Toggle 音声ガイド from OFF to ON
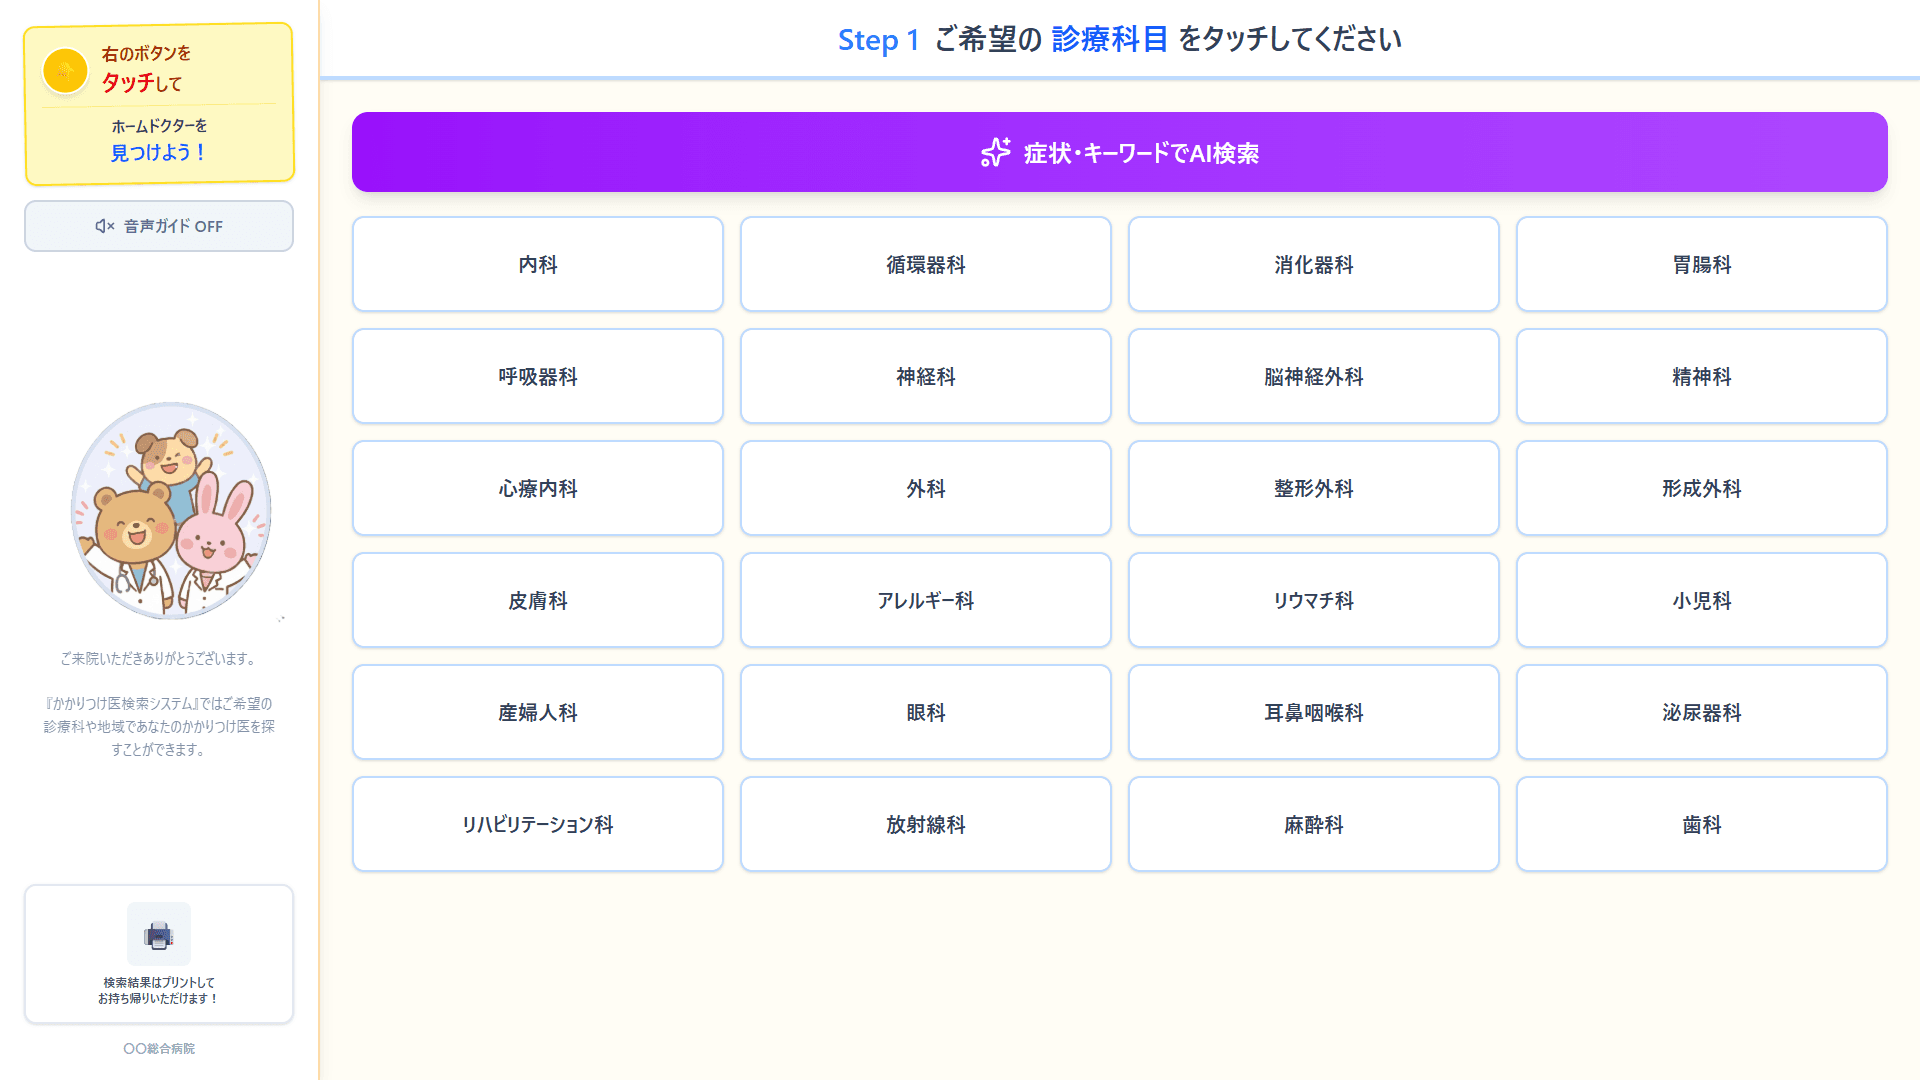The height and width of the screenshot is (1080, 1920). pyautogui.click(x=158, y=226)
